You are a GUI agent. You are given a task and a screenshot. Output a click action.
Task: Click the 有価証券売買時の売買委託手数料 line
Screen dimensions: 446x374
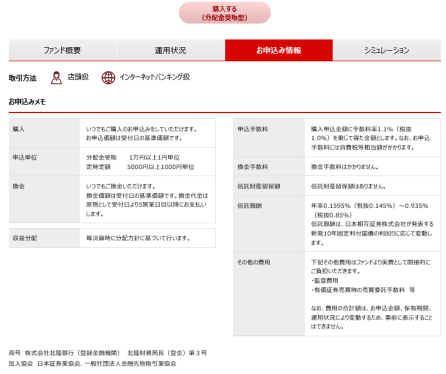363,290
